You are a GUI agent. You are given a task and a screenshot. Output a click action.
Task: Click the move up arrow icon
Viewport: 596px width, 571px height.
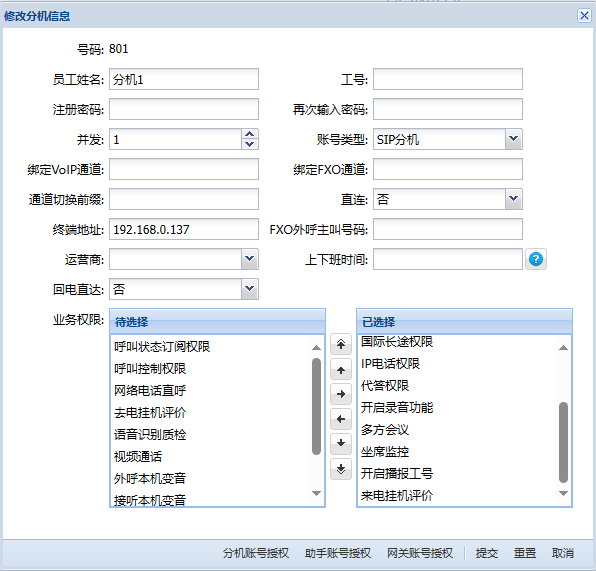pos(341,370)
